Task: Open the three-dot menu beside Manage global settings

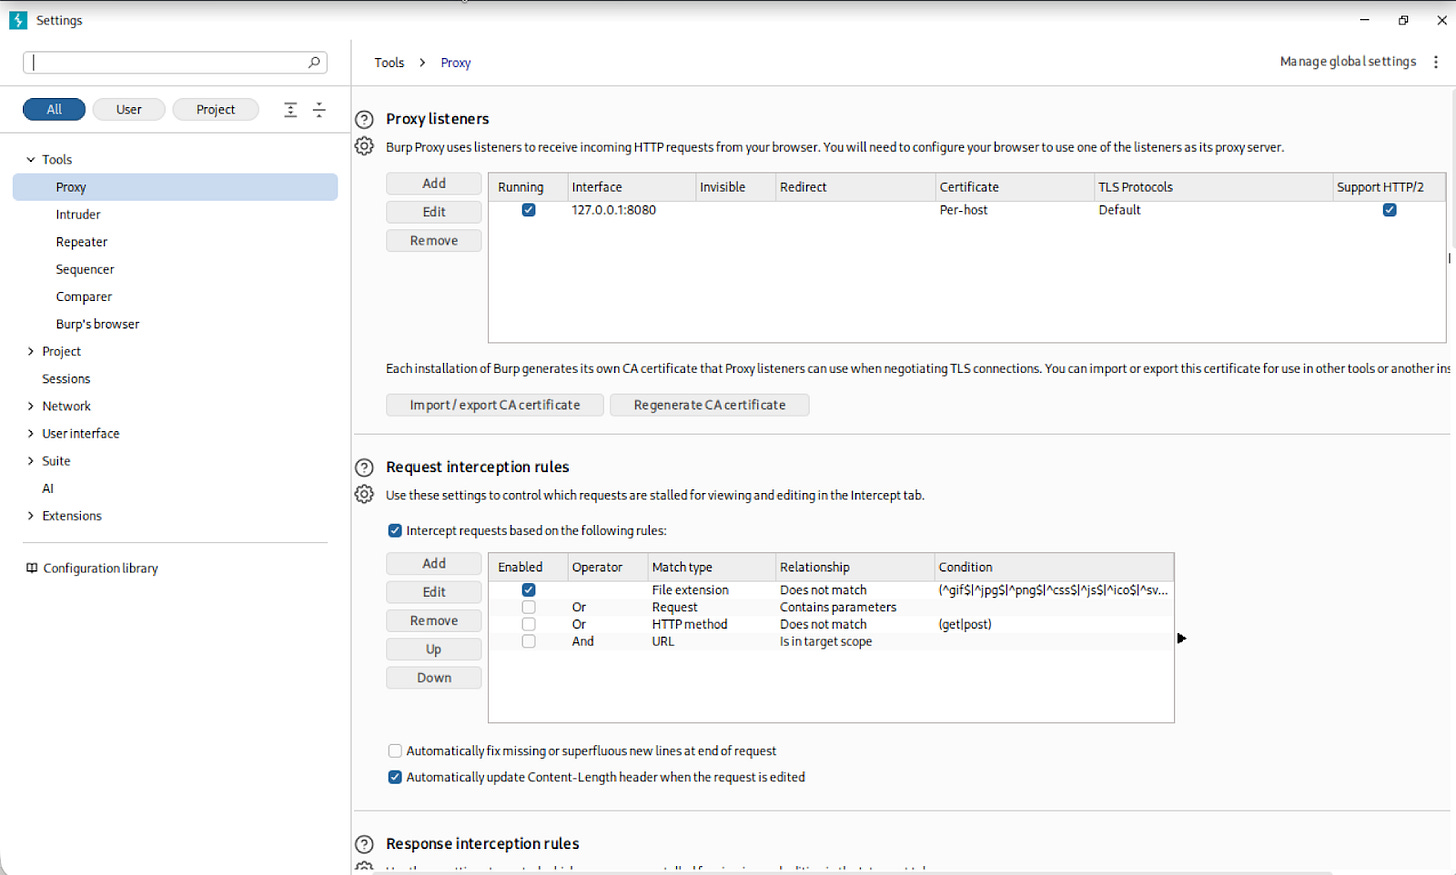Action: (1436, 62)
